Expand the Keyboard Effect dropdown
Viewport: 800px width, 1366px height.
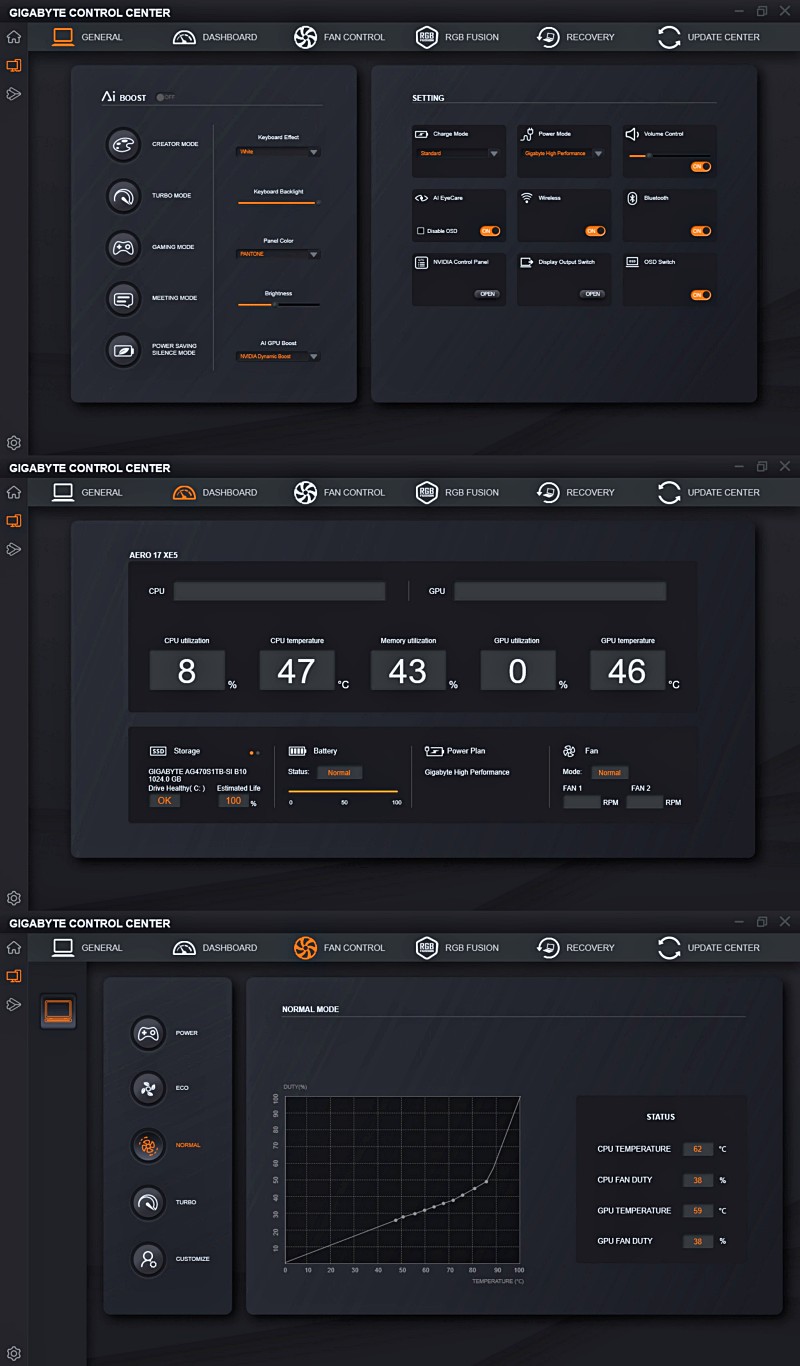pyautogui.click(x=278, y=152)
